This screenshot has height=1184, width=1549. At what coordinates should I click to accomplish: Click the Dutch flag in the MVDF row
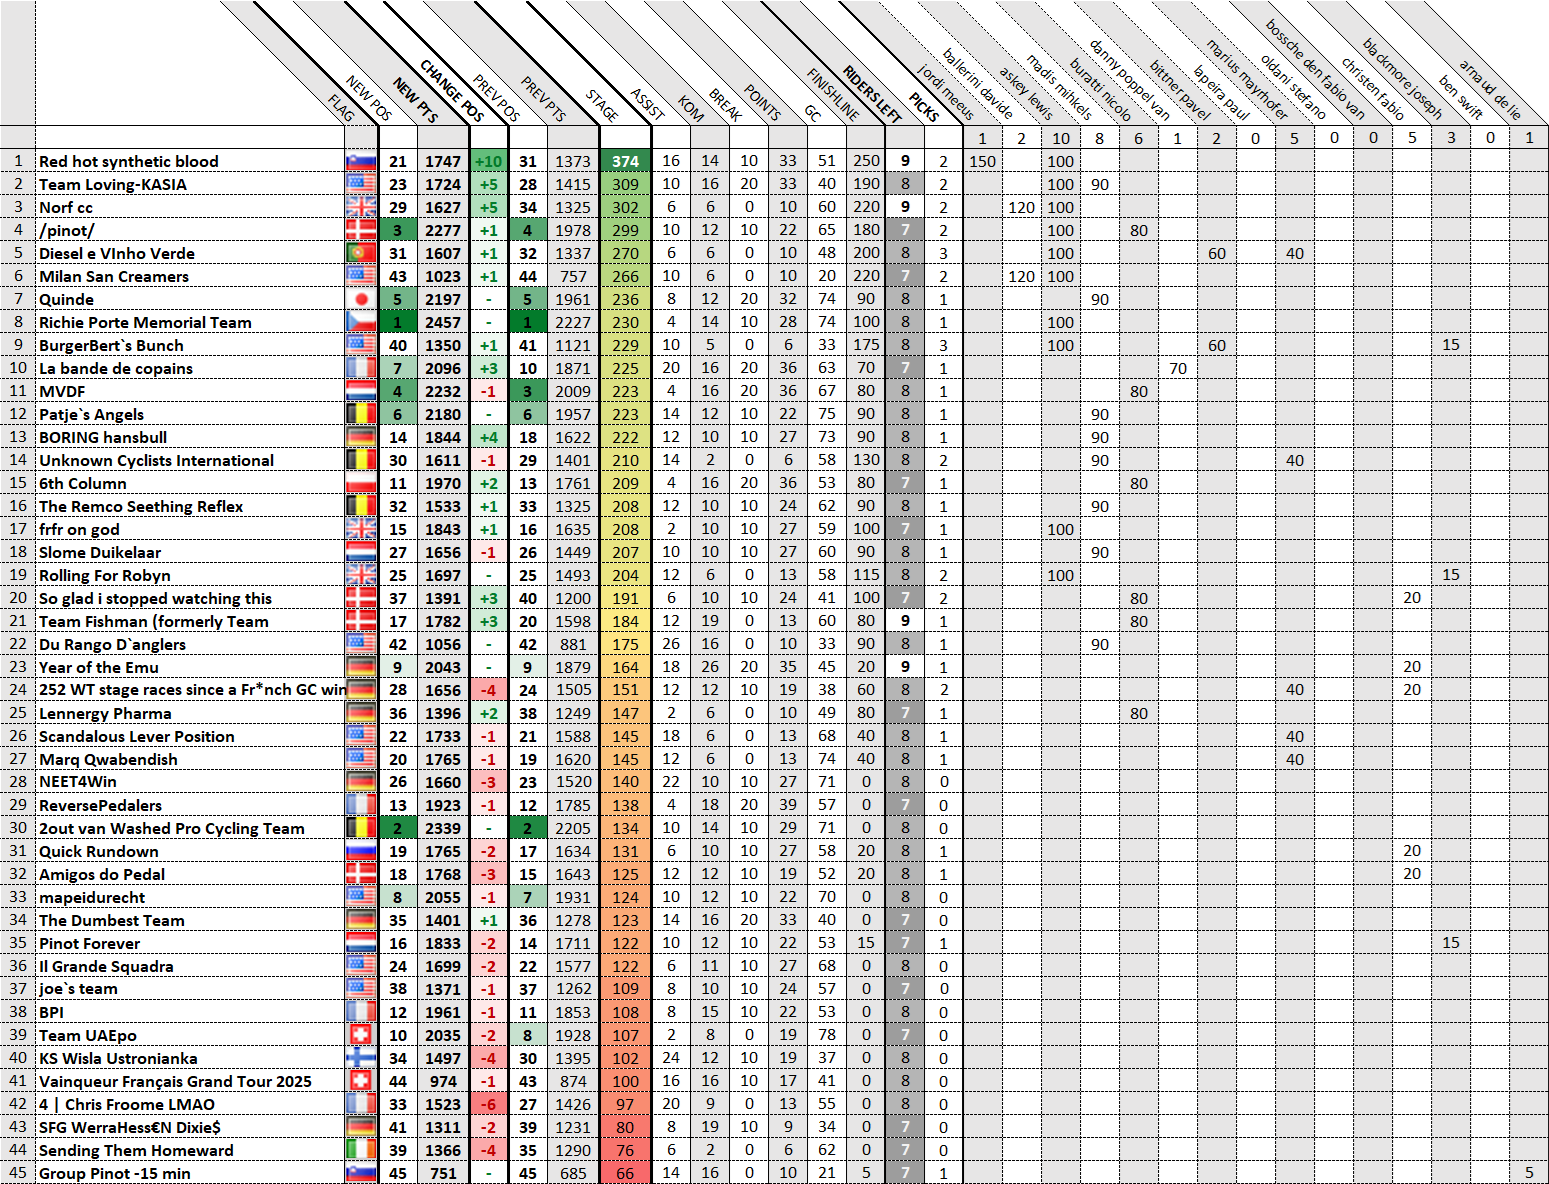click(x=361, y=391)
